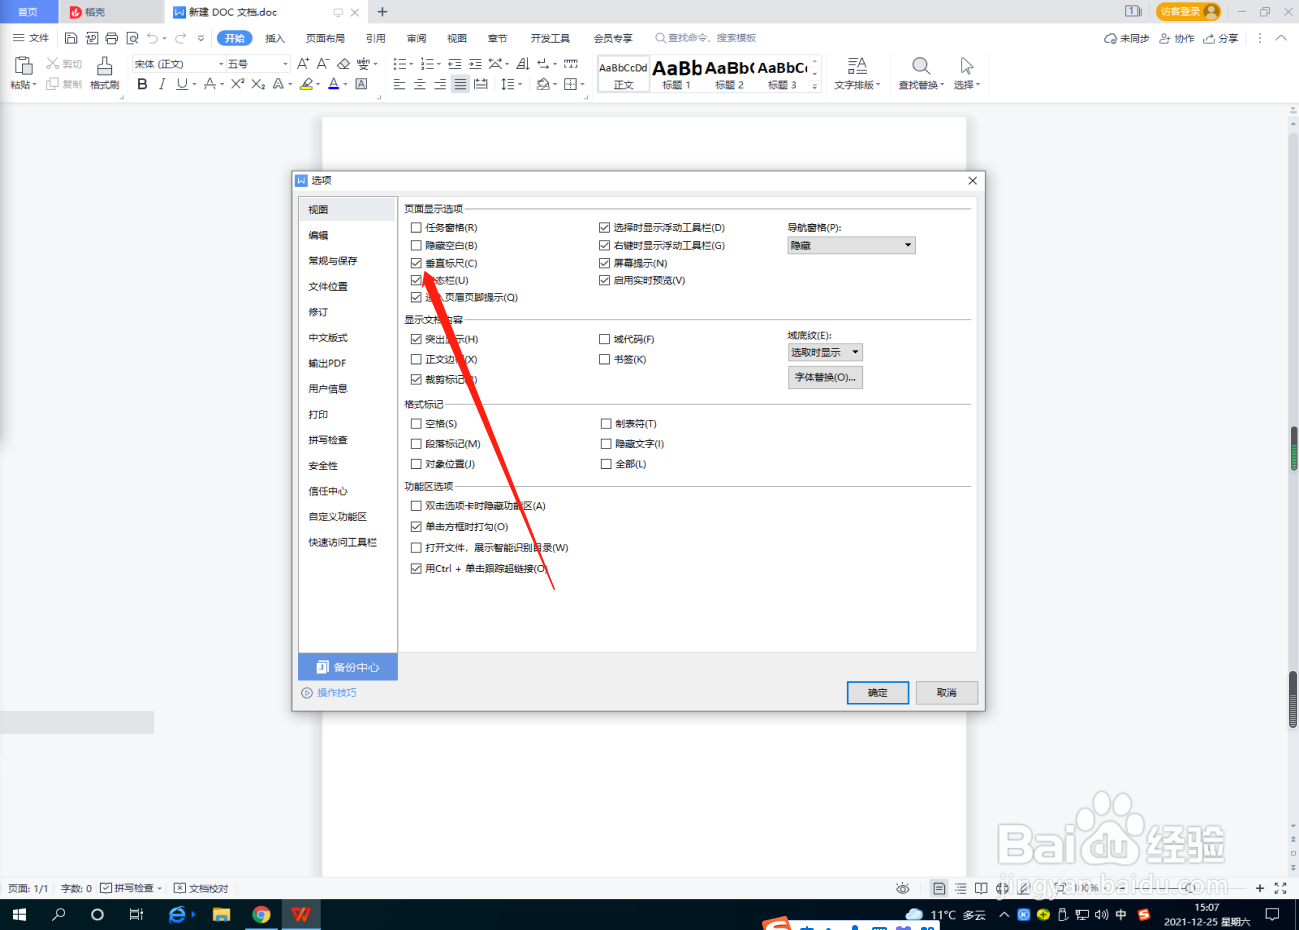Click the Save icon in quick toolbar
The image size is (1299, 930).
pyautogui.click(x=71, y=38)
